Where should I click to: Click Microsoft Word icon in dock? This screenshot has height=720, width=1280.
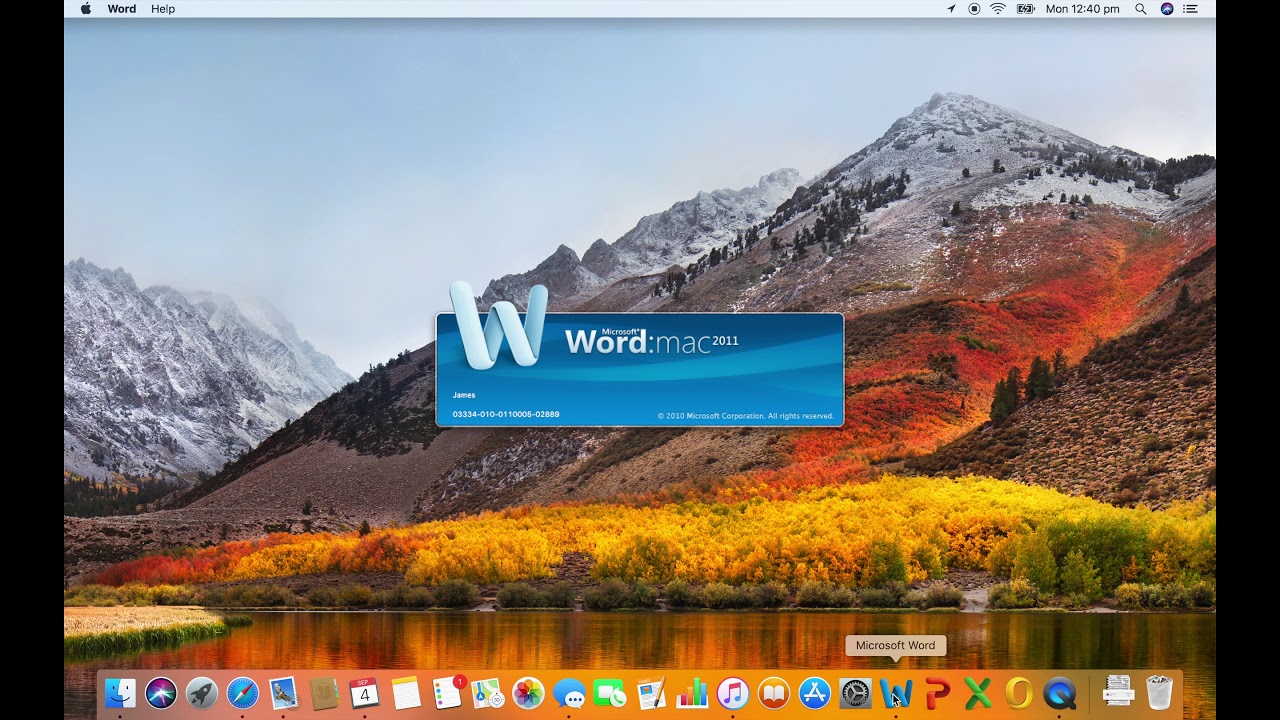pos(896,692)
